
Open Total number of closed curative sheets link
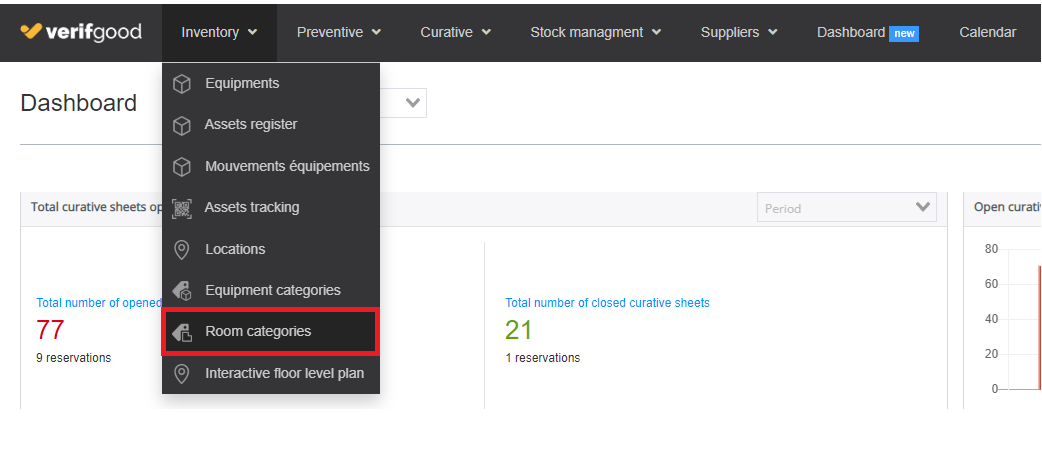coord(607,303)
